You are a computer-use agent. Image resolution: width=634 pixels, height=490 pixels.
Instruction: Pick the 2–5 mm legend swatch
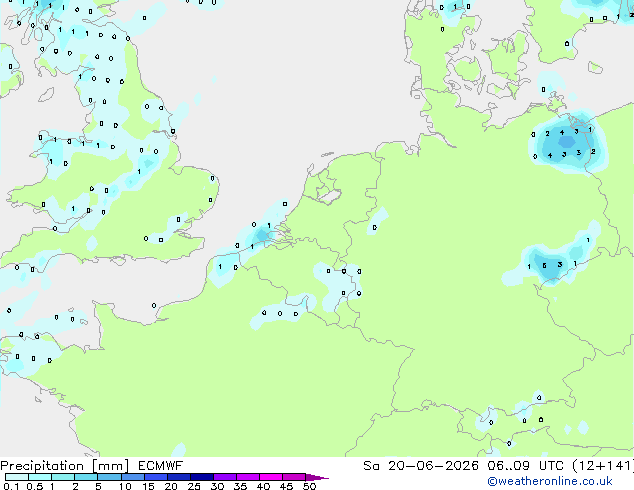click(x=86, y=477)
